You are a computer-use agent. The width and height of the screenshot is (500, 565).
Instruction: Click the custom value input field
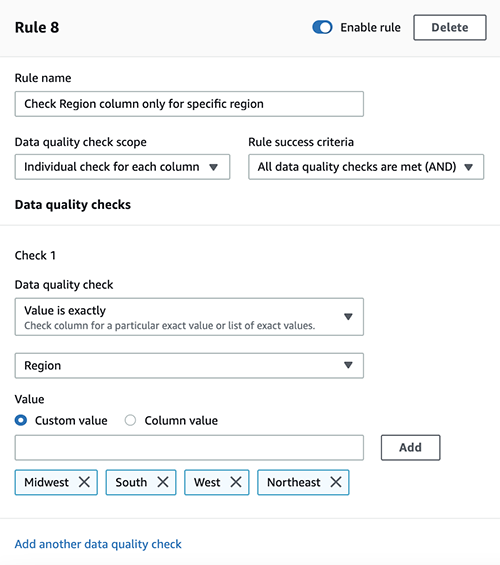coord(189,448)
